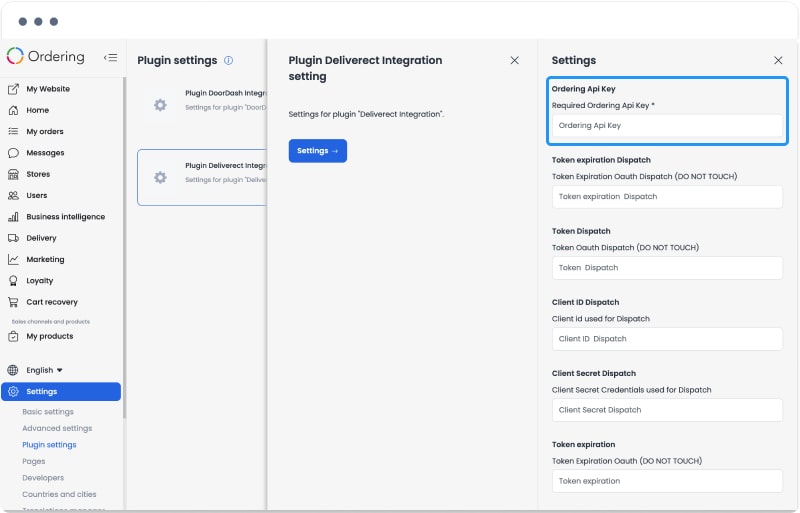800x513 pixels.
Task: Open Delivery in sidebar
Action: click(x=41, y=238)
